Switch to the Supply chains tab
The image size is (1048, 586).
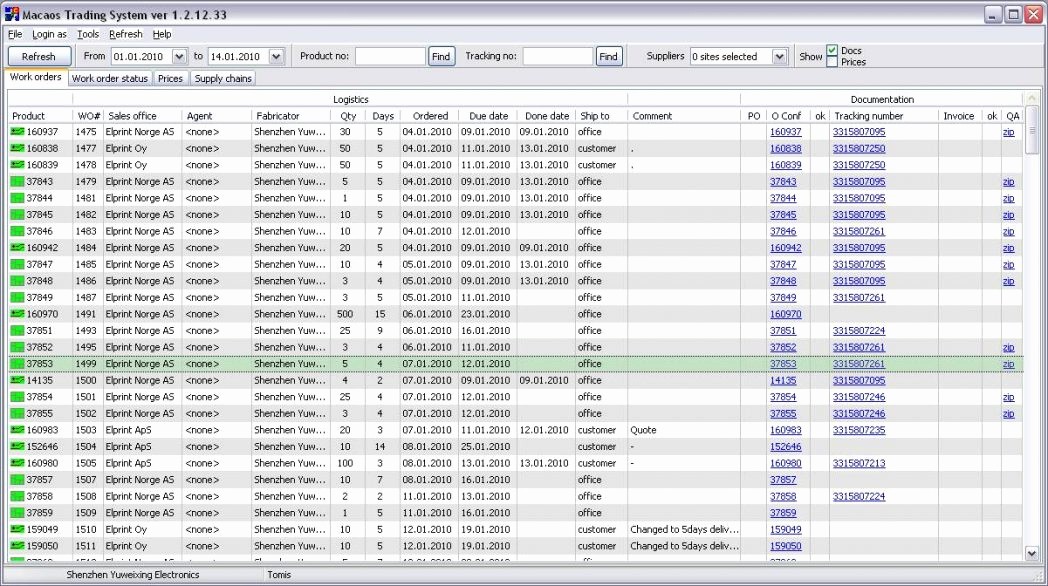222,77
